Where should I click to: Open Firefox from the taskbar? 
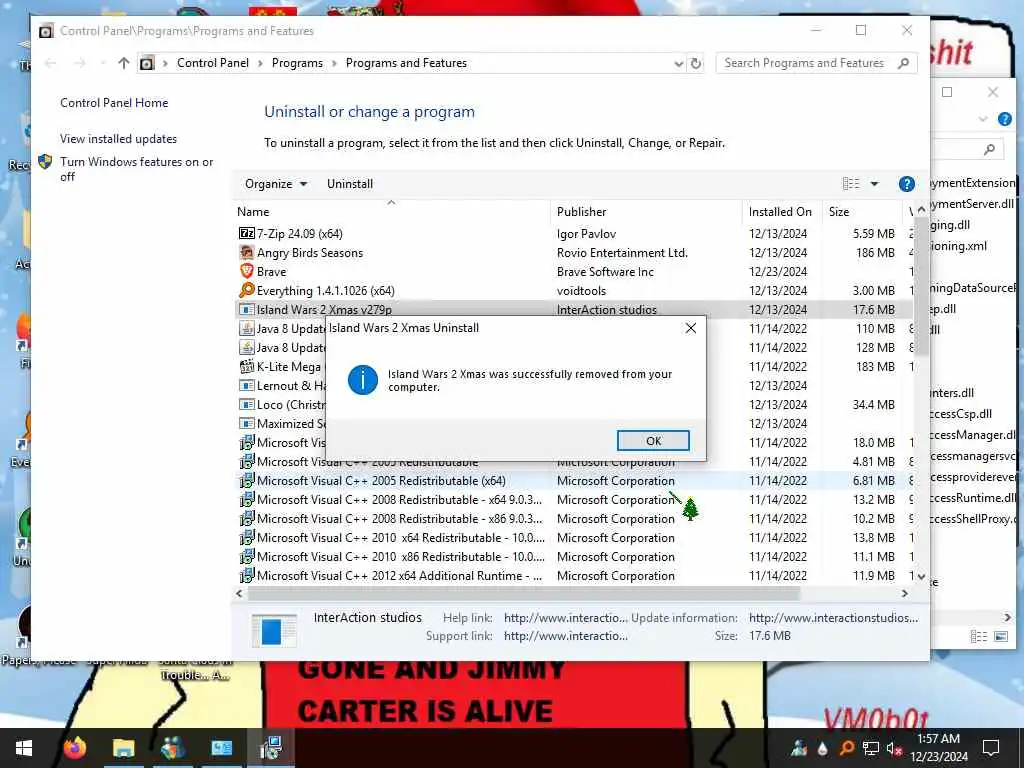pyautogui.click(x=74, y=748)
